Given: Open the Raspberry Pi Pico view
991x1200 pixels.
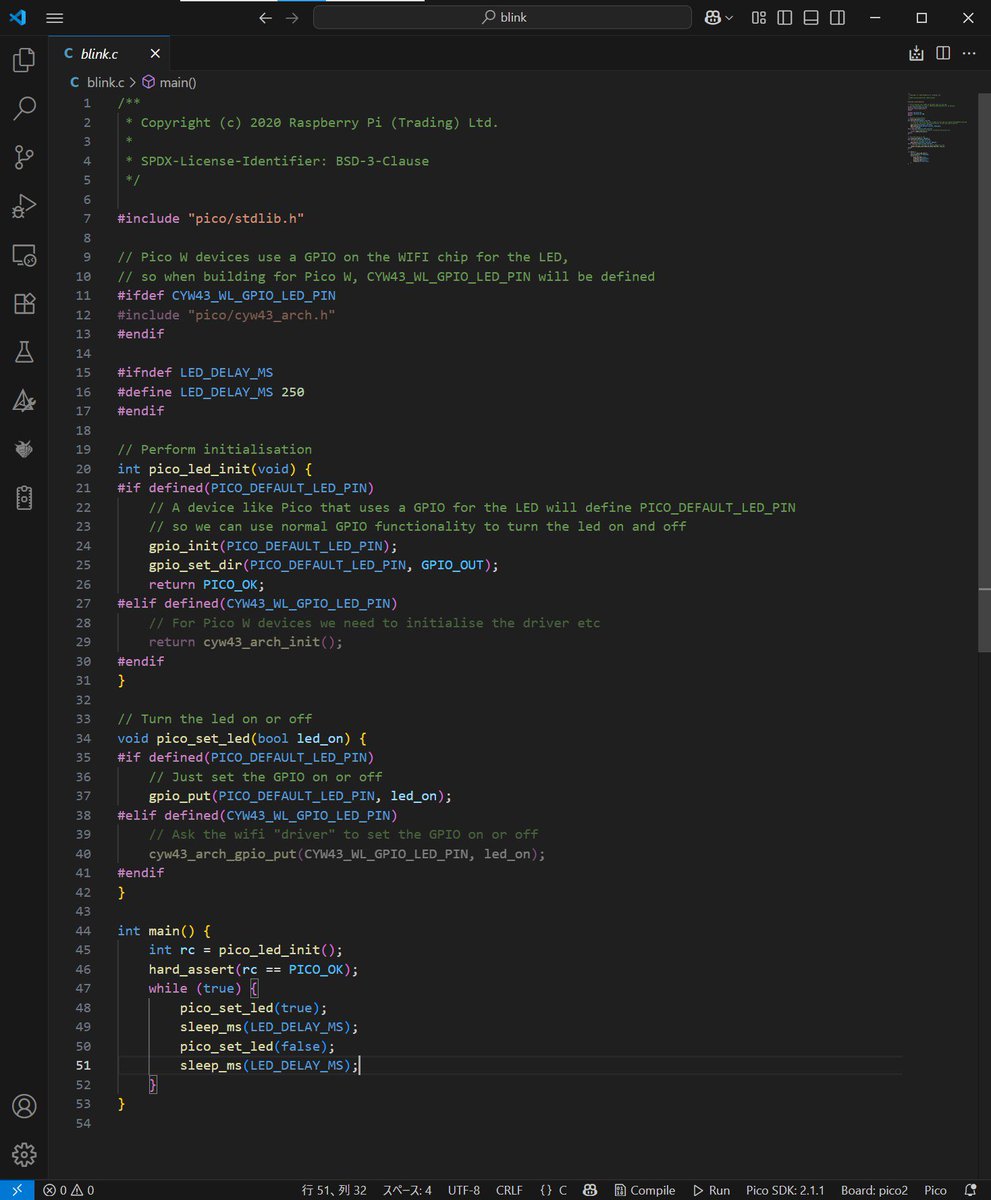Looking at the screenshot, I should (24, 450).
